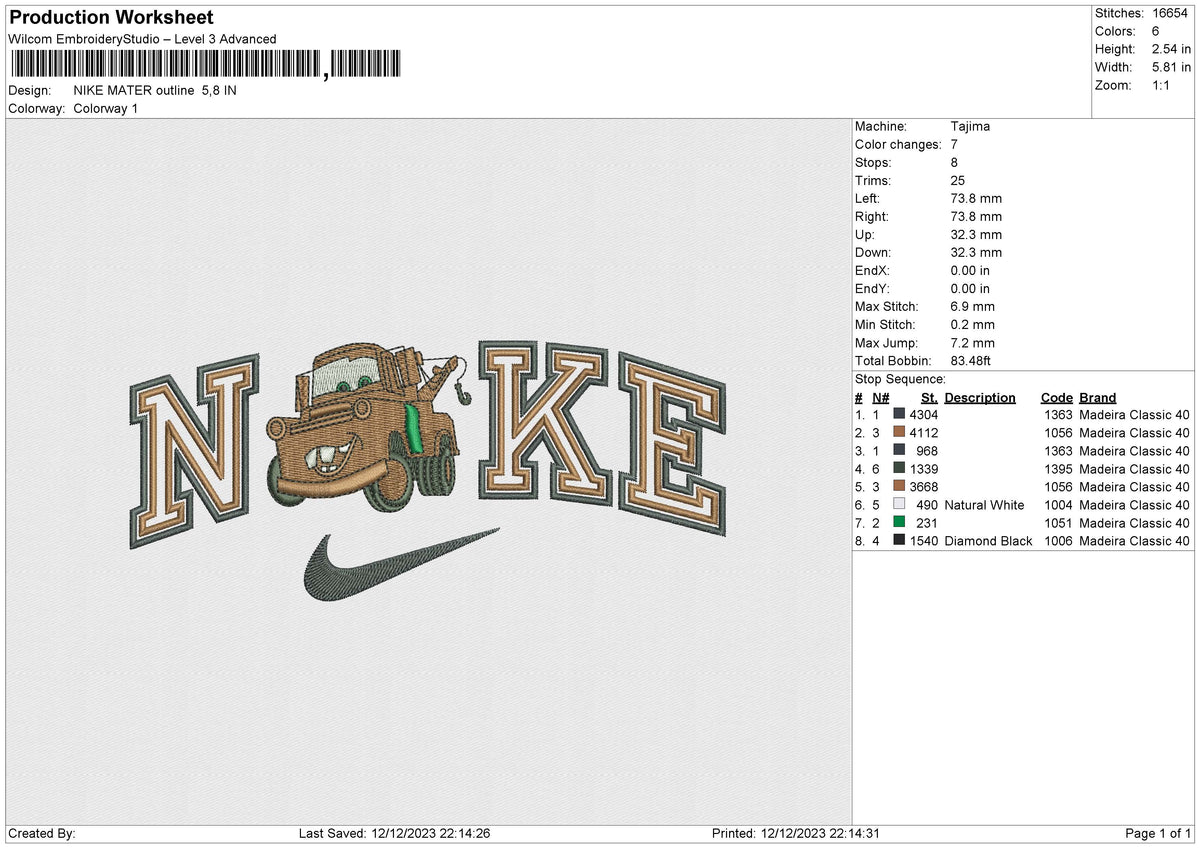This screenshot has height=848, width=1200.
Task: Click the 'Production Worksheet' title
Action: pos(110,18)
